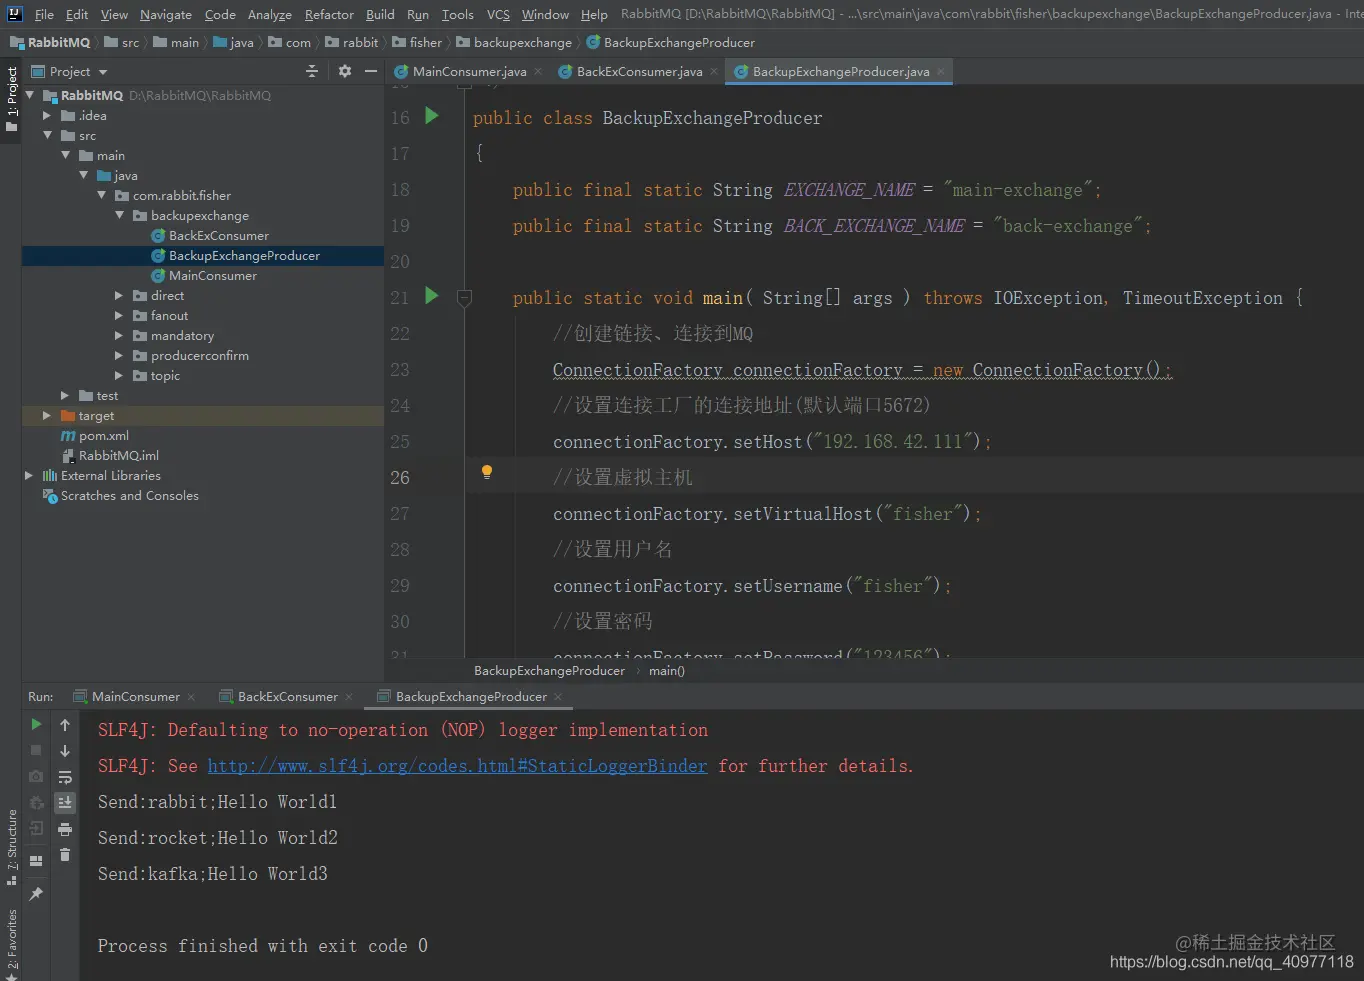This screenshot has height=981, width=1364.
Task: Click the yellow intention lightbulb at line 26
Action: (487, 472)
